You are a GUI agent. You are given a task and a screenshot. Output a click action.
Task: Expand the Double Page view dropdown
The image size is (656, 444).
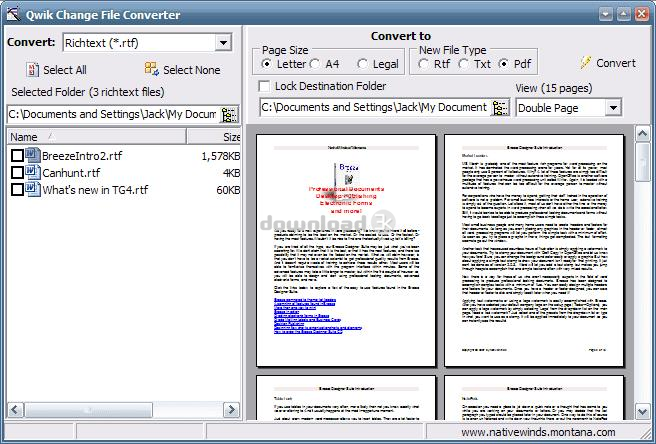611,107
